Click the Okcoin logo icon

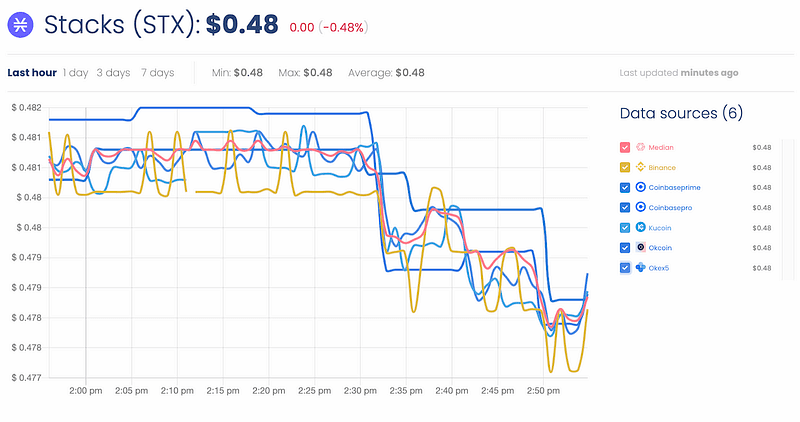[x=641, y=247]
